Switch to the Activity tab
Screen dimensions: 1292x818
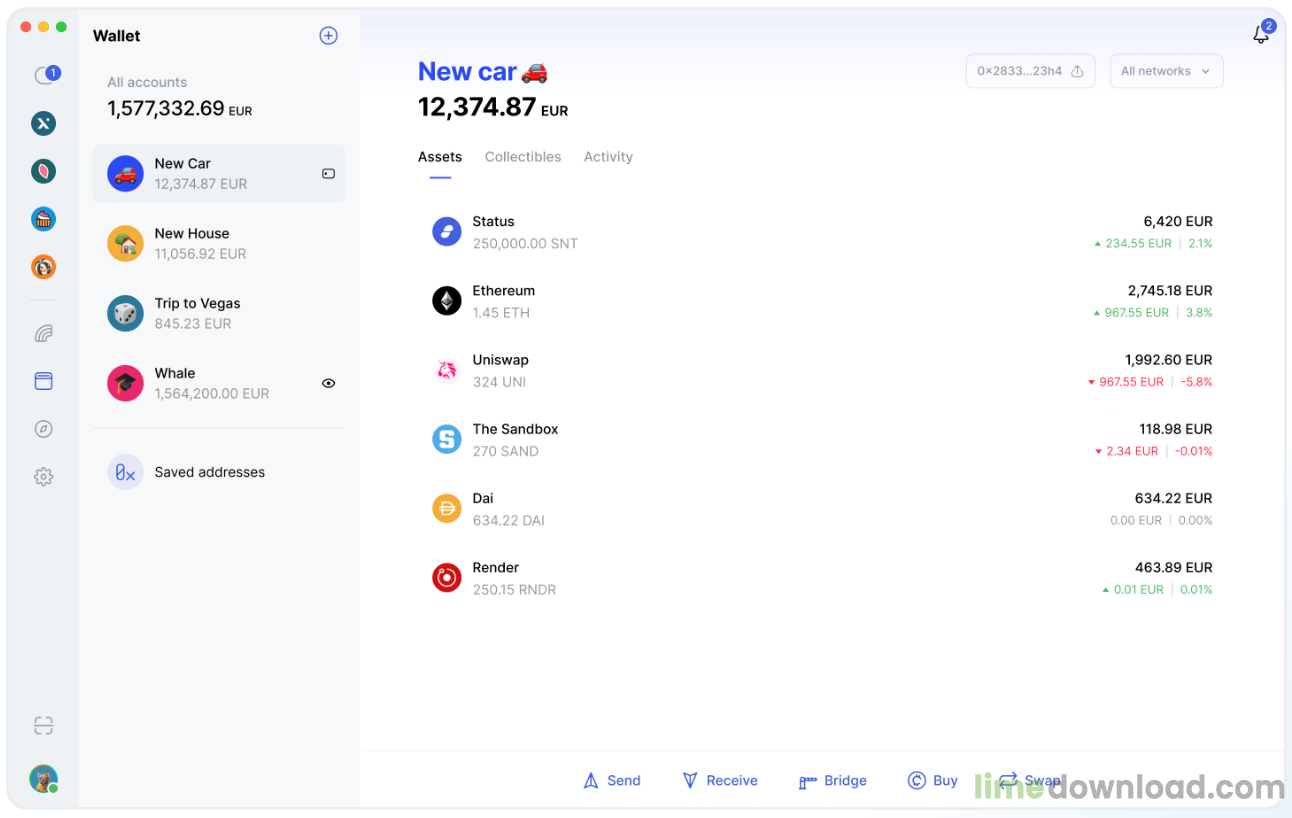point(608,157)
